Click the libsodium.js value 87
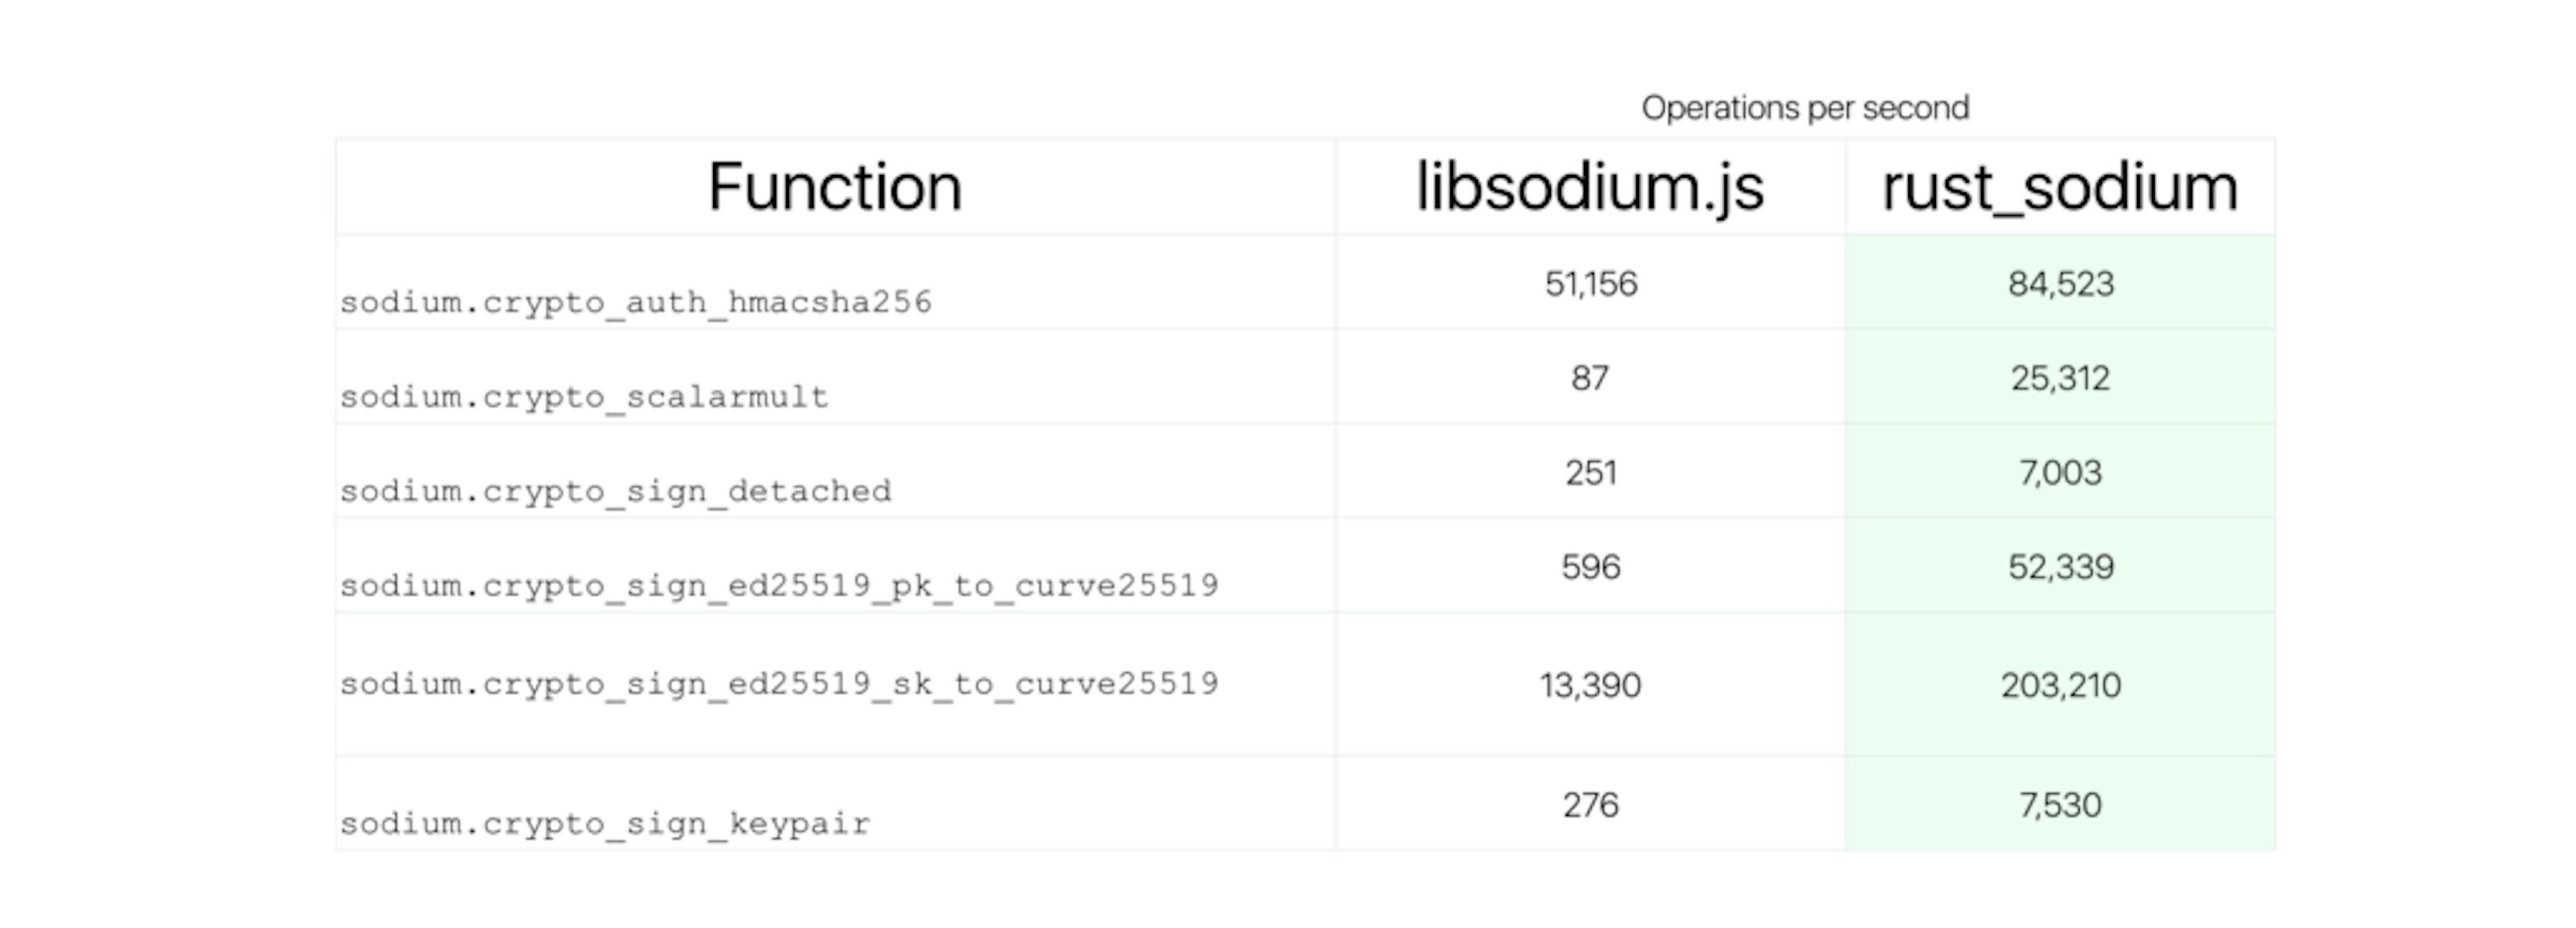Image resolution: width=2576 pixels, height=928 pixels. pos(1590,378)
